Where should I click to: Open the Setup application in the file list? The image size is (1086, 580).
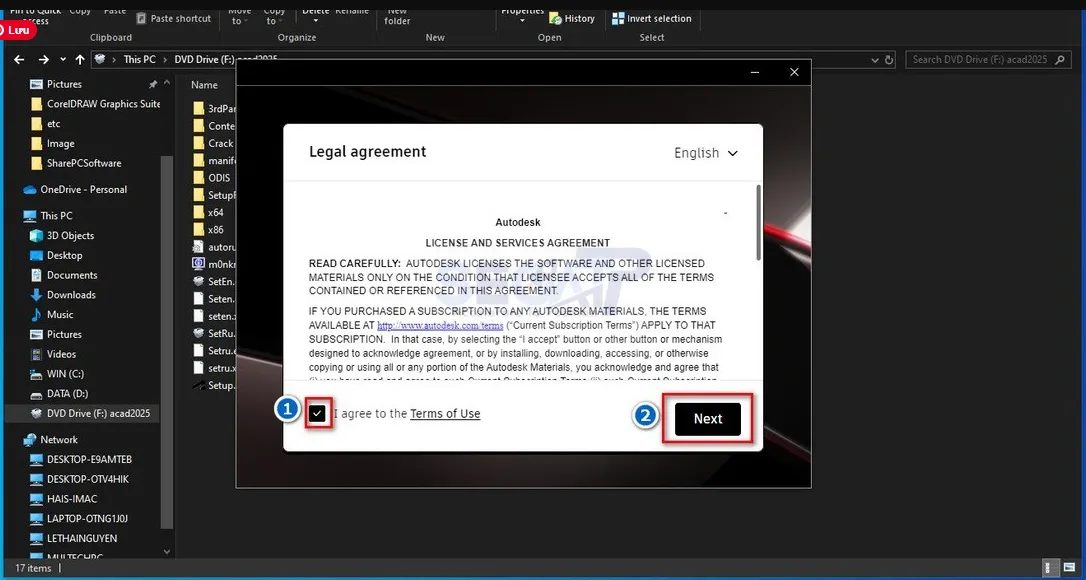219,385
